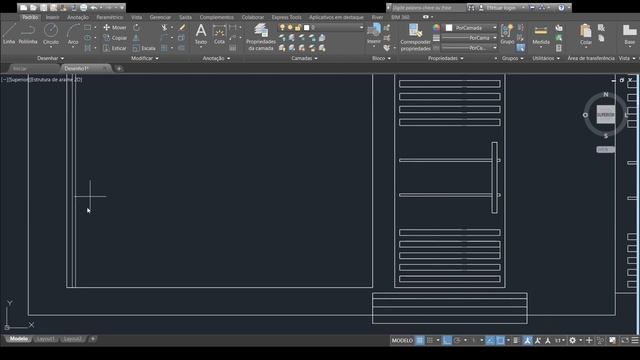
Task: Click Efetuar logon sign-in button
Action: (x=501, y=7)
